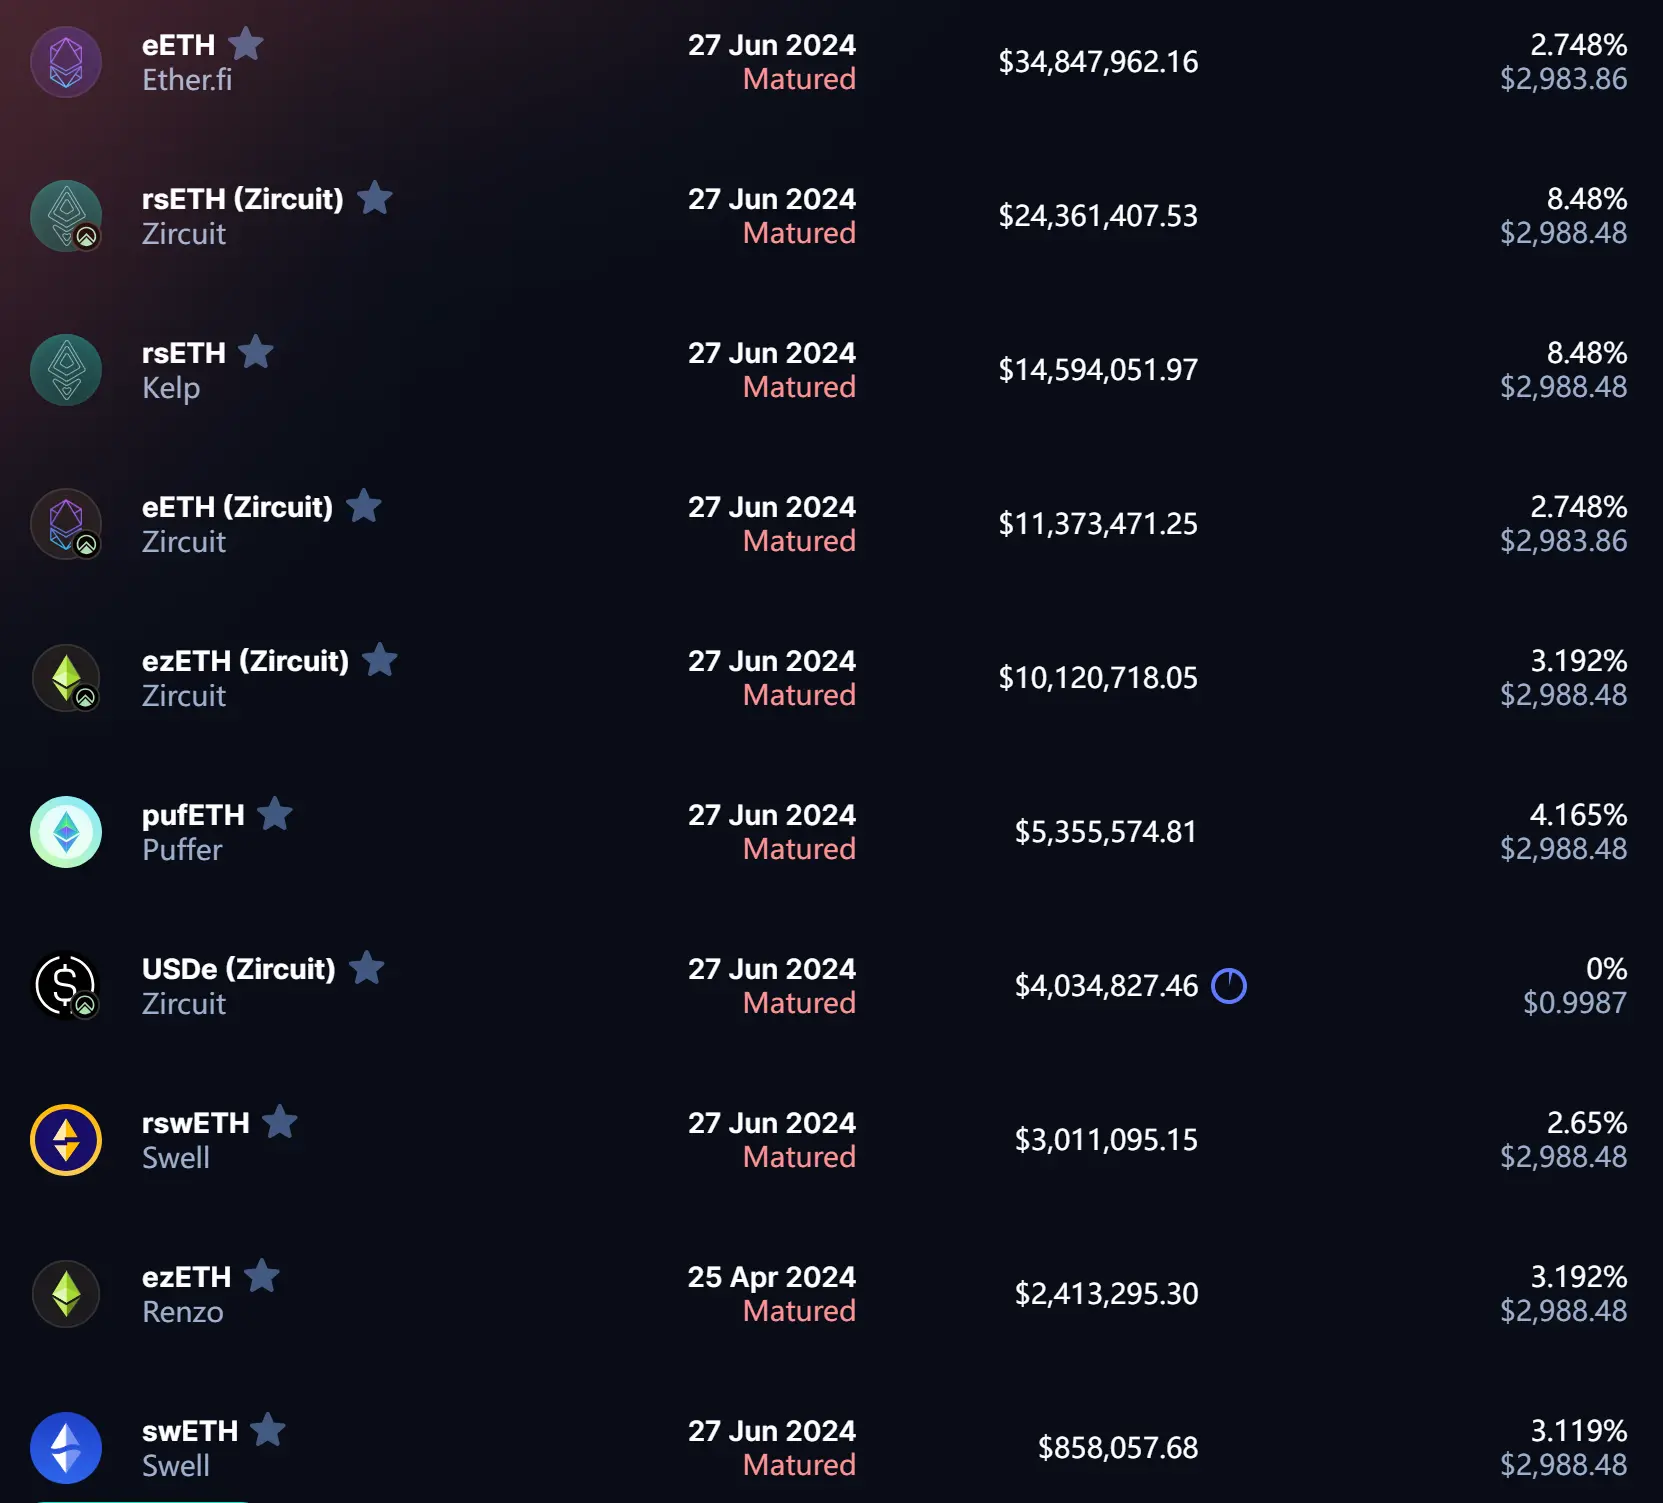Star the USDe (Zircuit) market
The image size is (1663, 1503).
[367, 968]
